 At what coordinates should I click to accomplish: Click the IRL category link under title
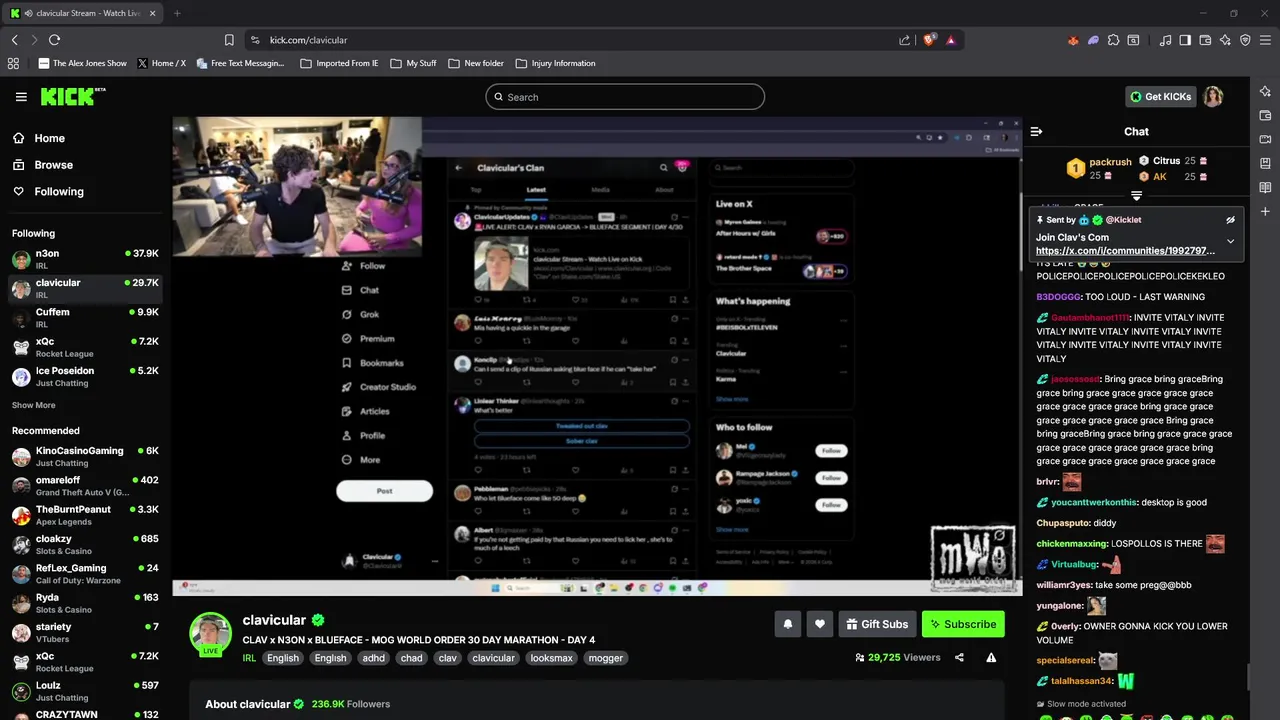pyautogui.click(x=249, y=658)
